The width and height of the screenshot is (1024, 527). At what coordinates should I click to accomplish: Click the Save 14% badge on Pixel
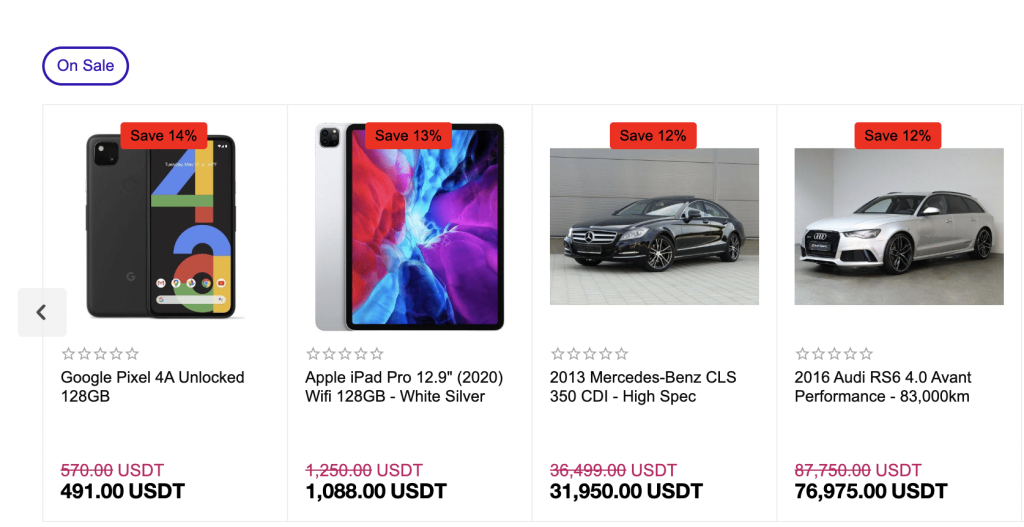coord(164,136)
